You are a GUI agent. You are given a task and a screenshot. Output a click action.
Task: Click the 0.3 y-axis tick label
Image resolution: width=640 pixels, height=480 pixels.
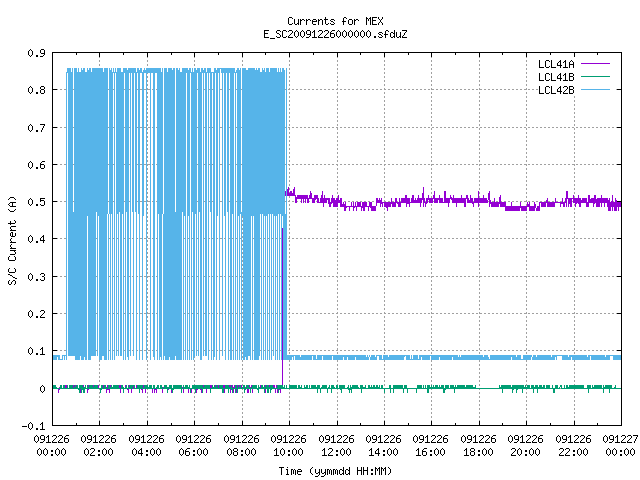36,277
